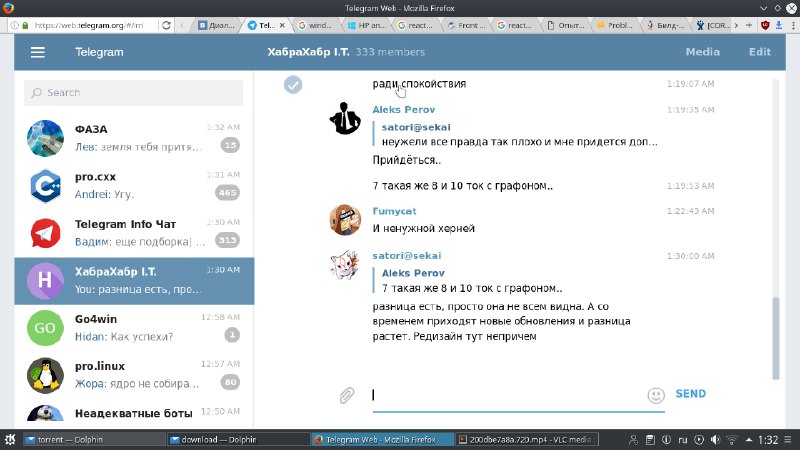
Task: Switch to the Опыт... tab
Action: [x=566, y=25]
